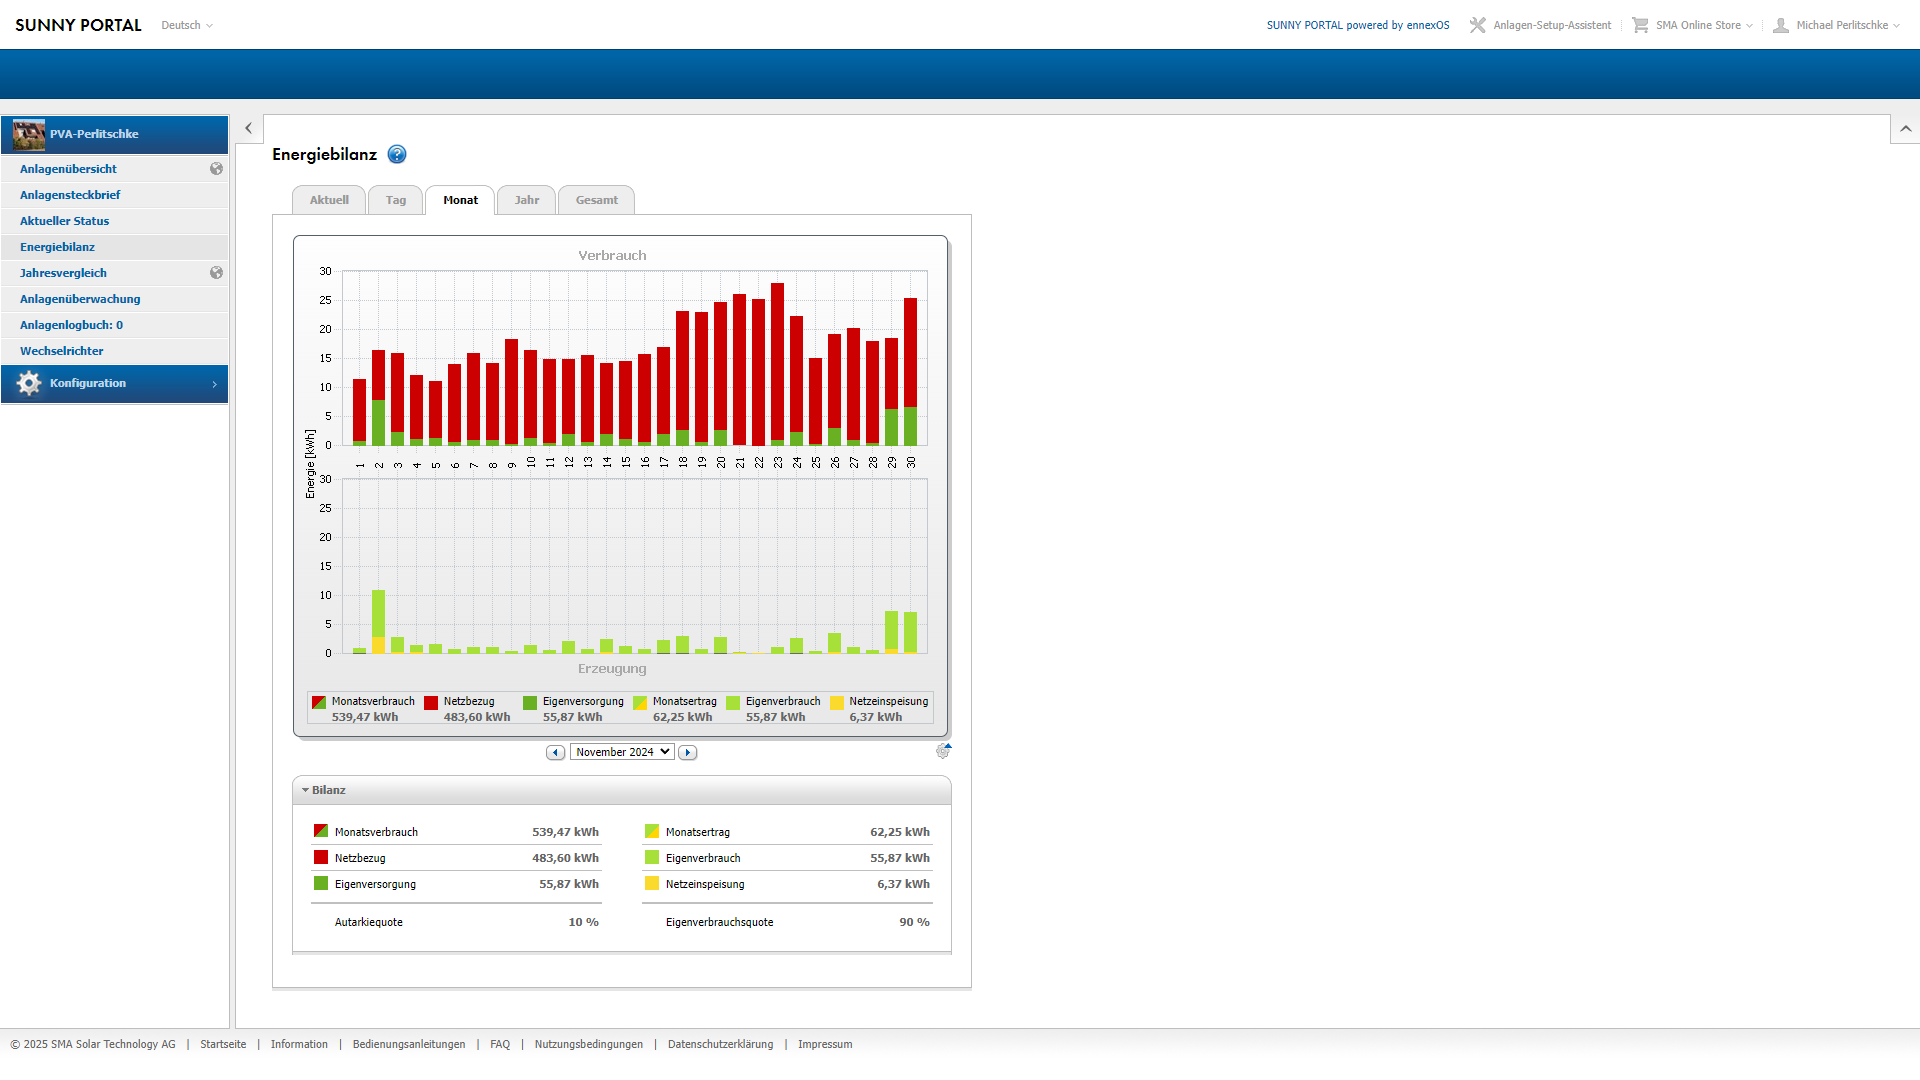Toggle Netzbezug red legend swatch
Viewport: 1920px width, 1080px height.
(431, 703)
